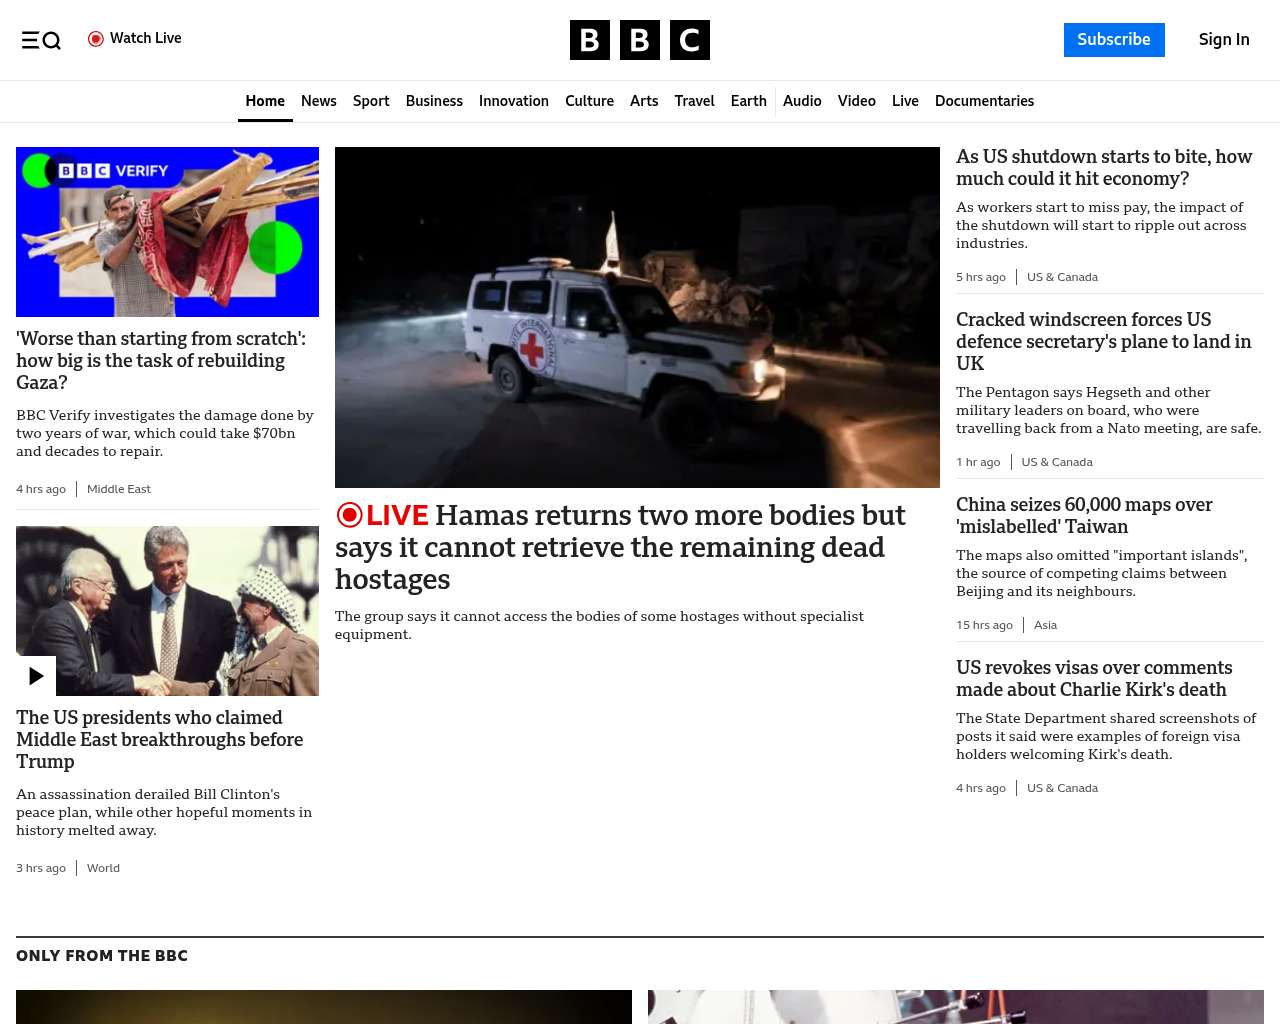Open the US shutdown economy article

coord(1103,168)
